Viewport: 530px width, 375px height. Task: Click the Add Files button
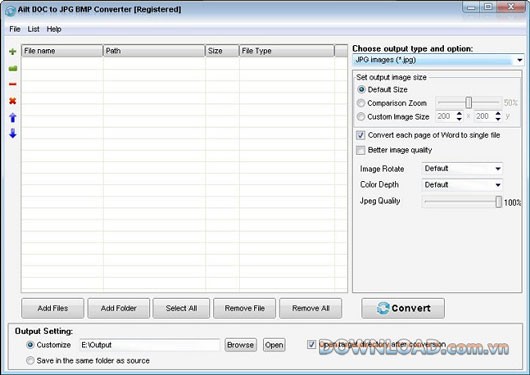[x=53, y=308]
